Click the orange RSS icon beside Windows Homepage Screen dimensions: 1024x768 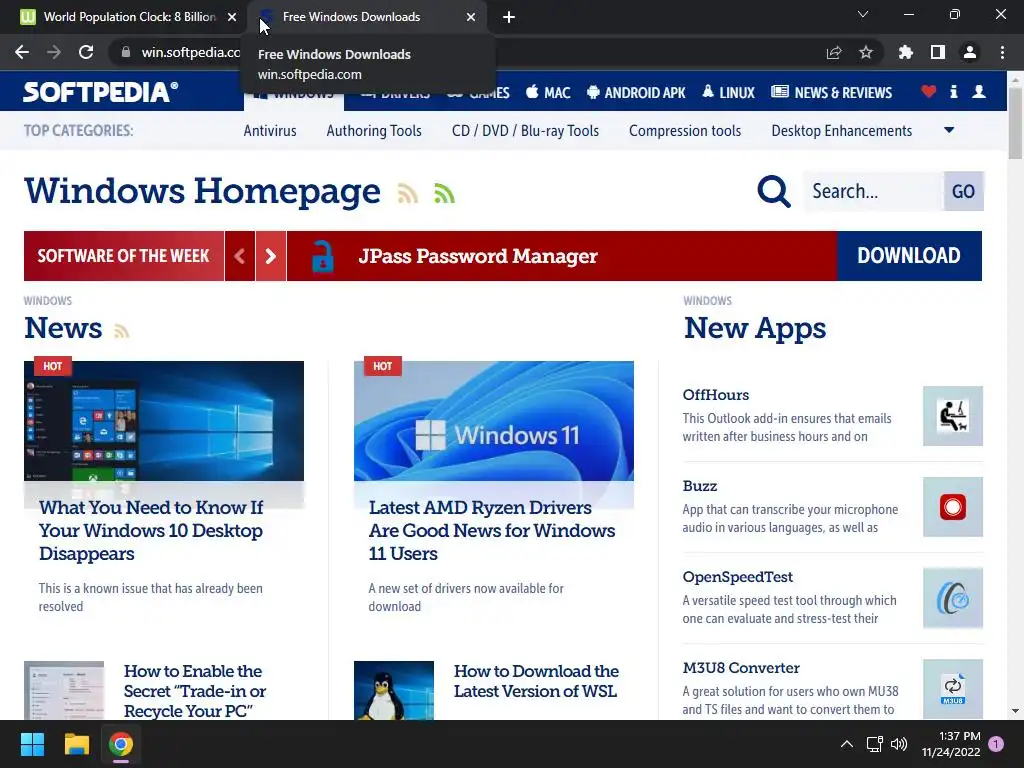click(x=408, y=193)
